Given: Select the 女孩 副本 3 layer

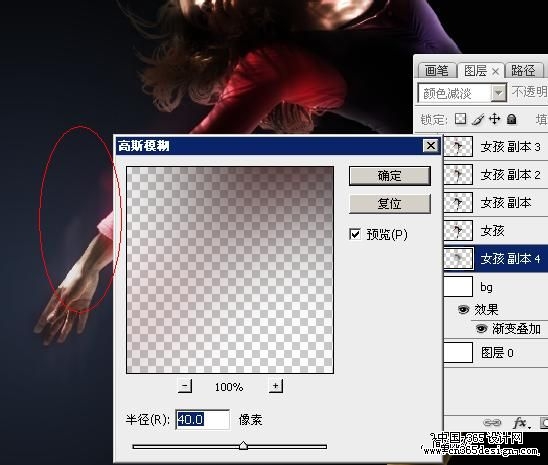Looking at the screenshot, I should [496, 147].
